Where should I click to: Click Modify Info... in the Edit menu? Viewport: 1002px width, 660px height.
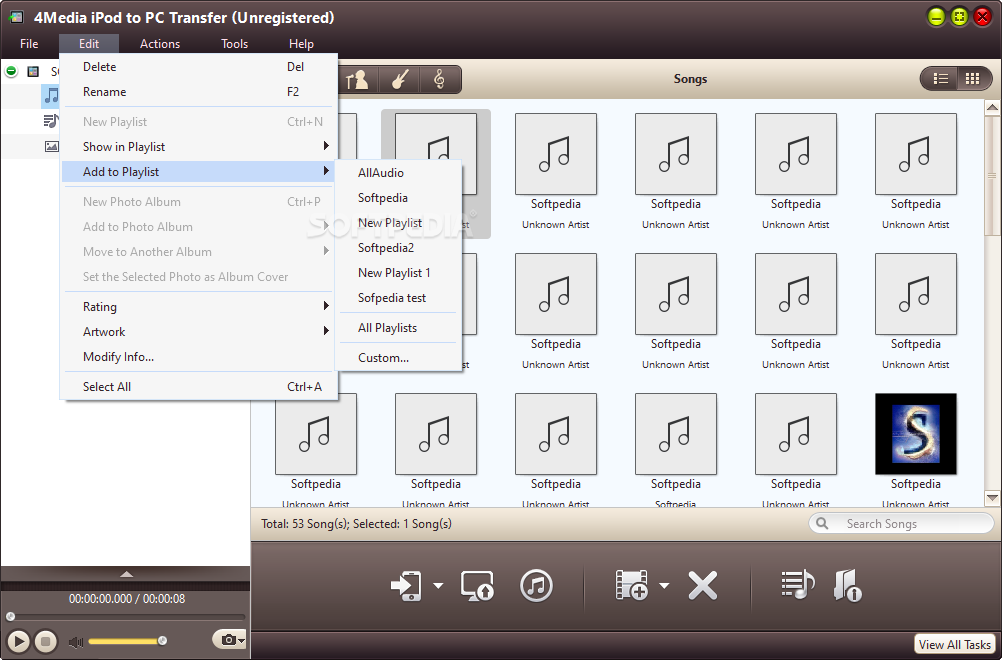pos(198,356)
